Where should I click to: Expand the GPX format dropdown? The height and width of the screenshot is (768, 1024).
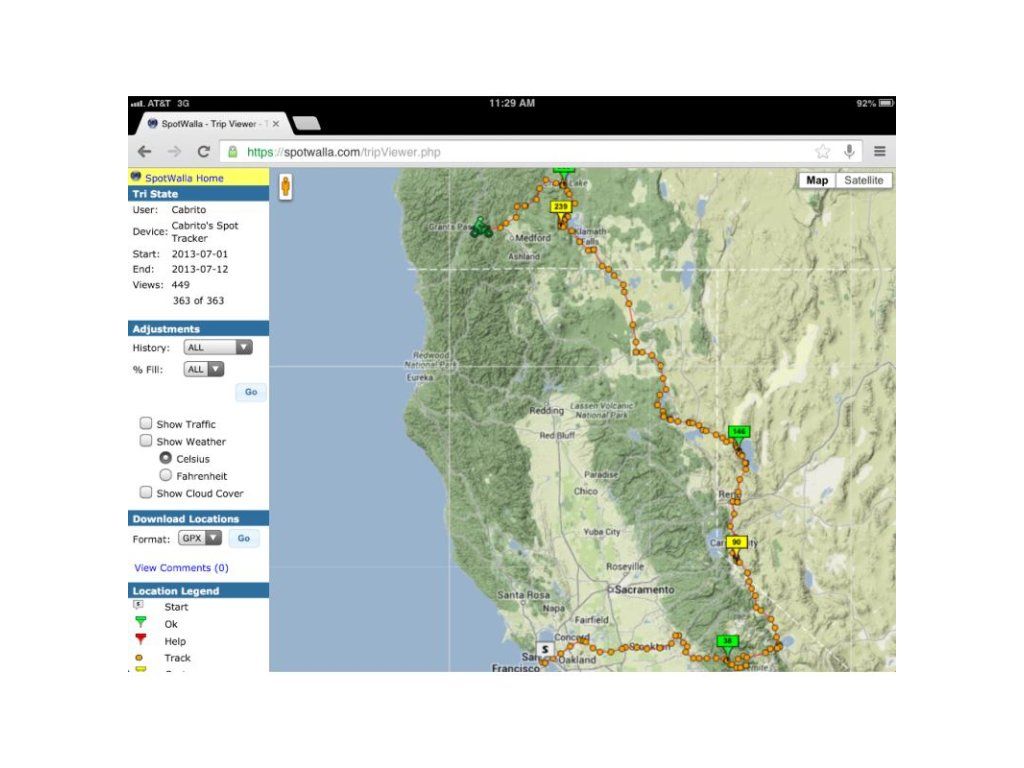[200, 538]
